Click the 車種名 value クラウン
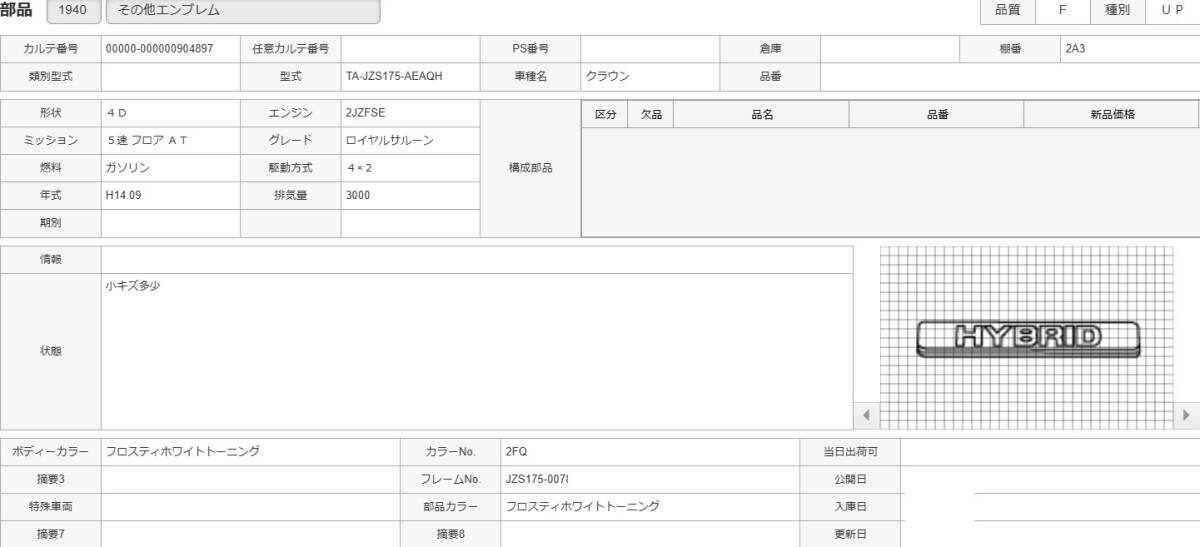 pyautogui.click(x=608, y=76)
